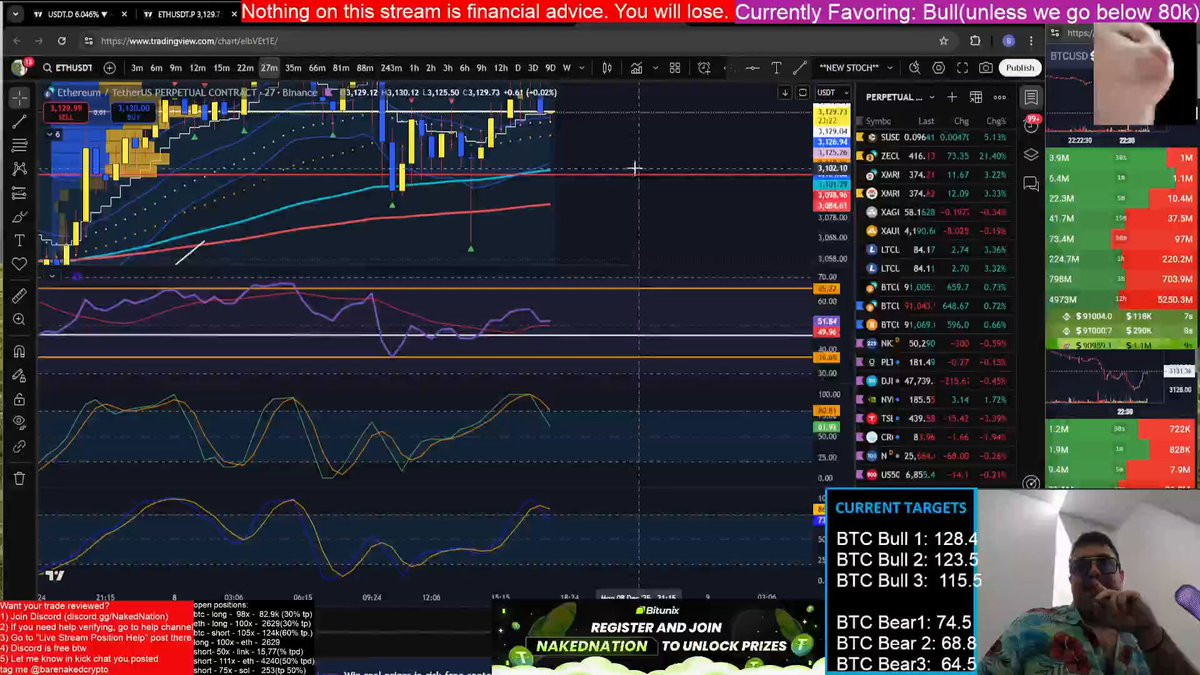Open the timeframe interval dropdown arrow
This screenshot has width=1200, height=675.
[582, 68]
